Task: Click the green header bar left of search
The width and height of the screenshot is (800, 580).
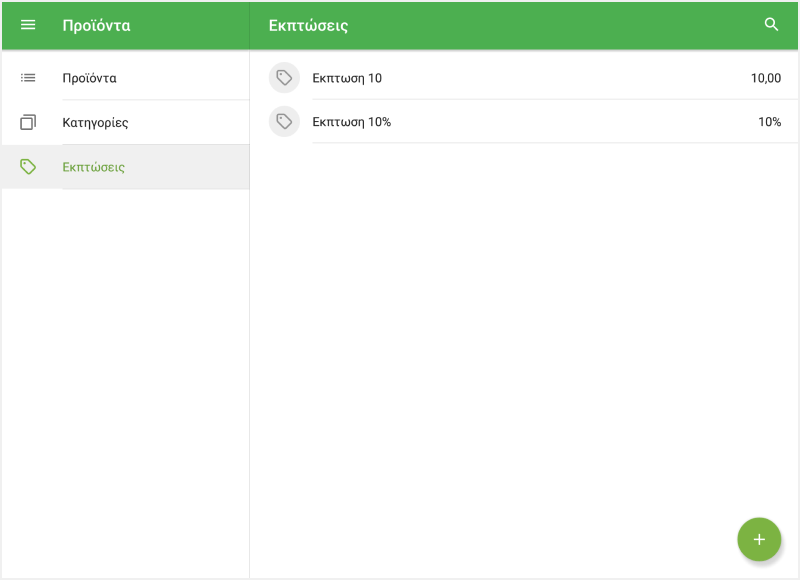Action: pyautogui.click(x=550, y=25)
